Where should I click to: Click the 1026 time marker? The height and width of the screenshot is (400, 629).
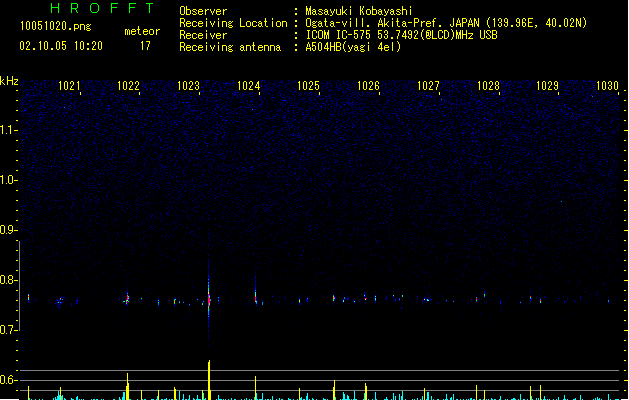[x=368, y=86]
